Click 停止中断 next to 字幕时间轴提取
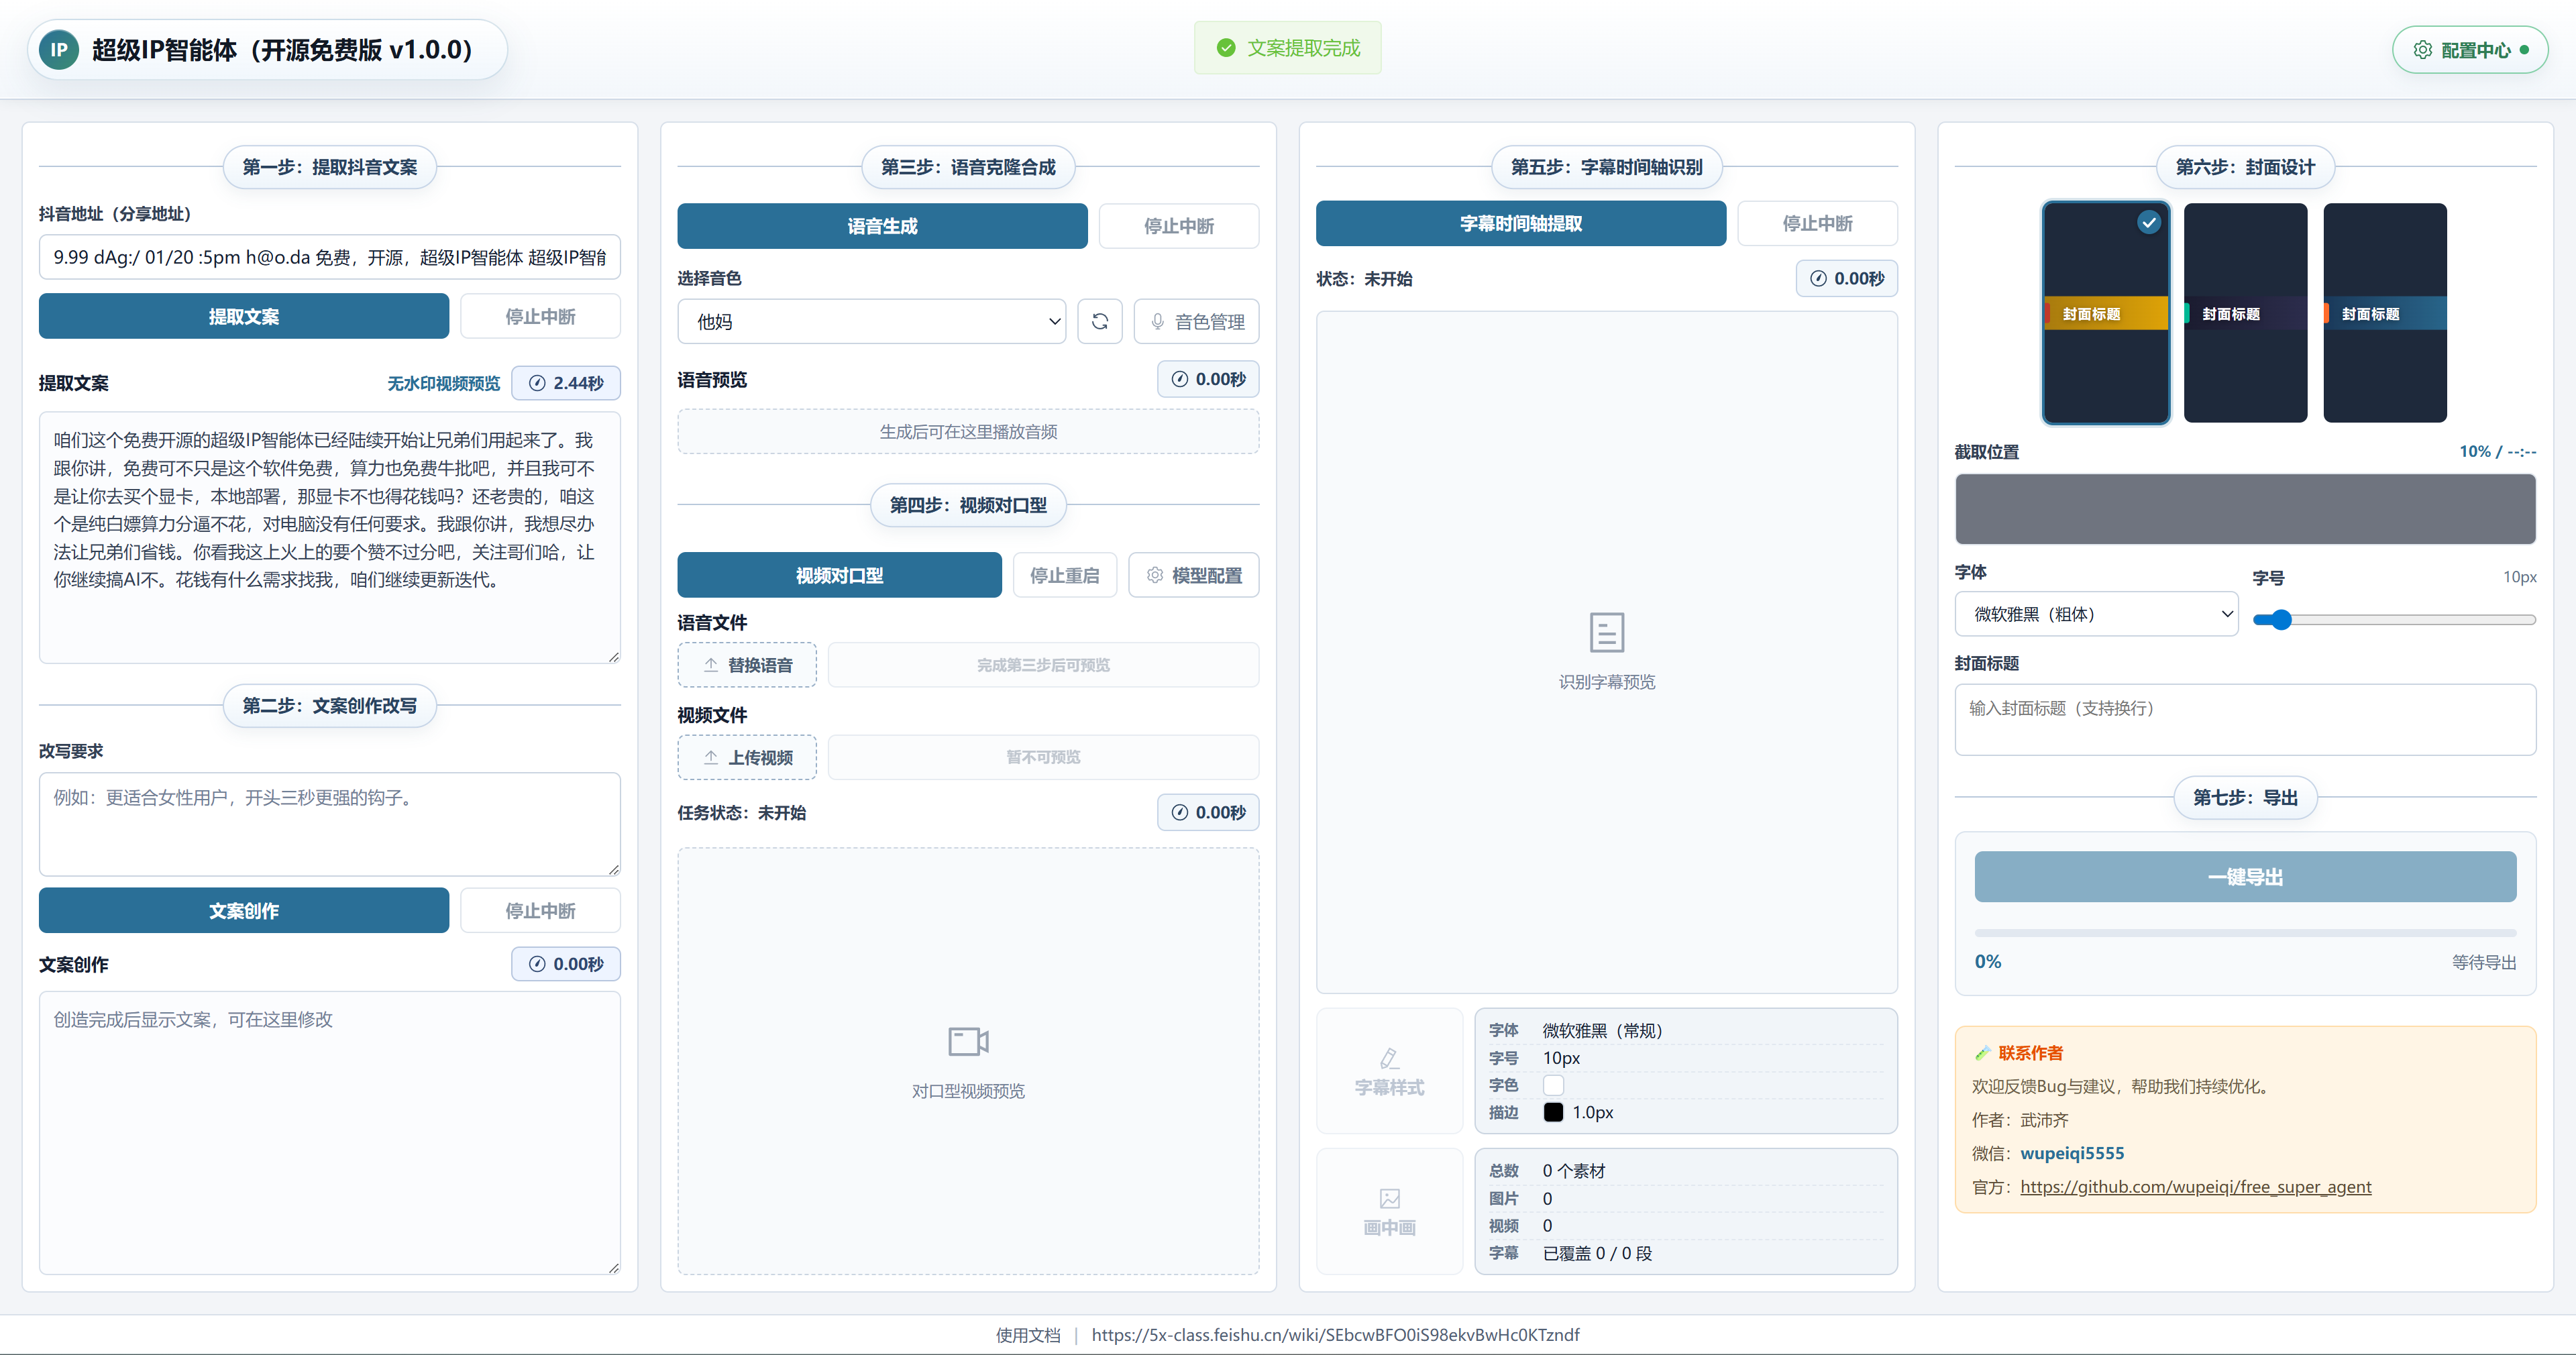The width and height of the screenshot is (2576, 1355). (x=1817, y=223)
